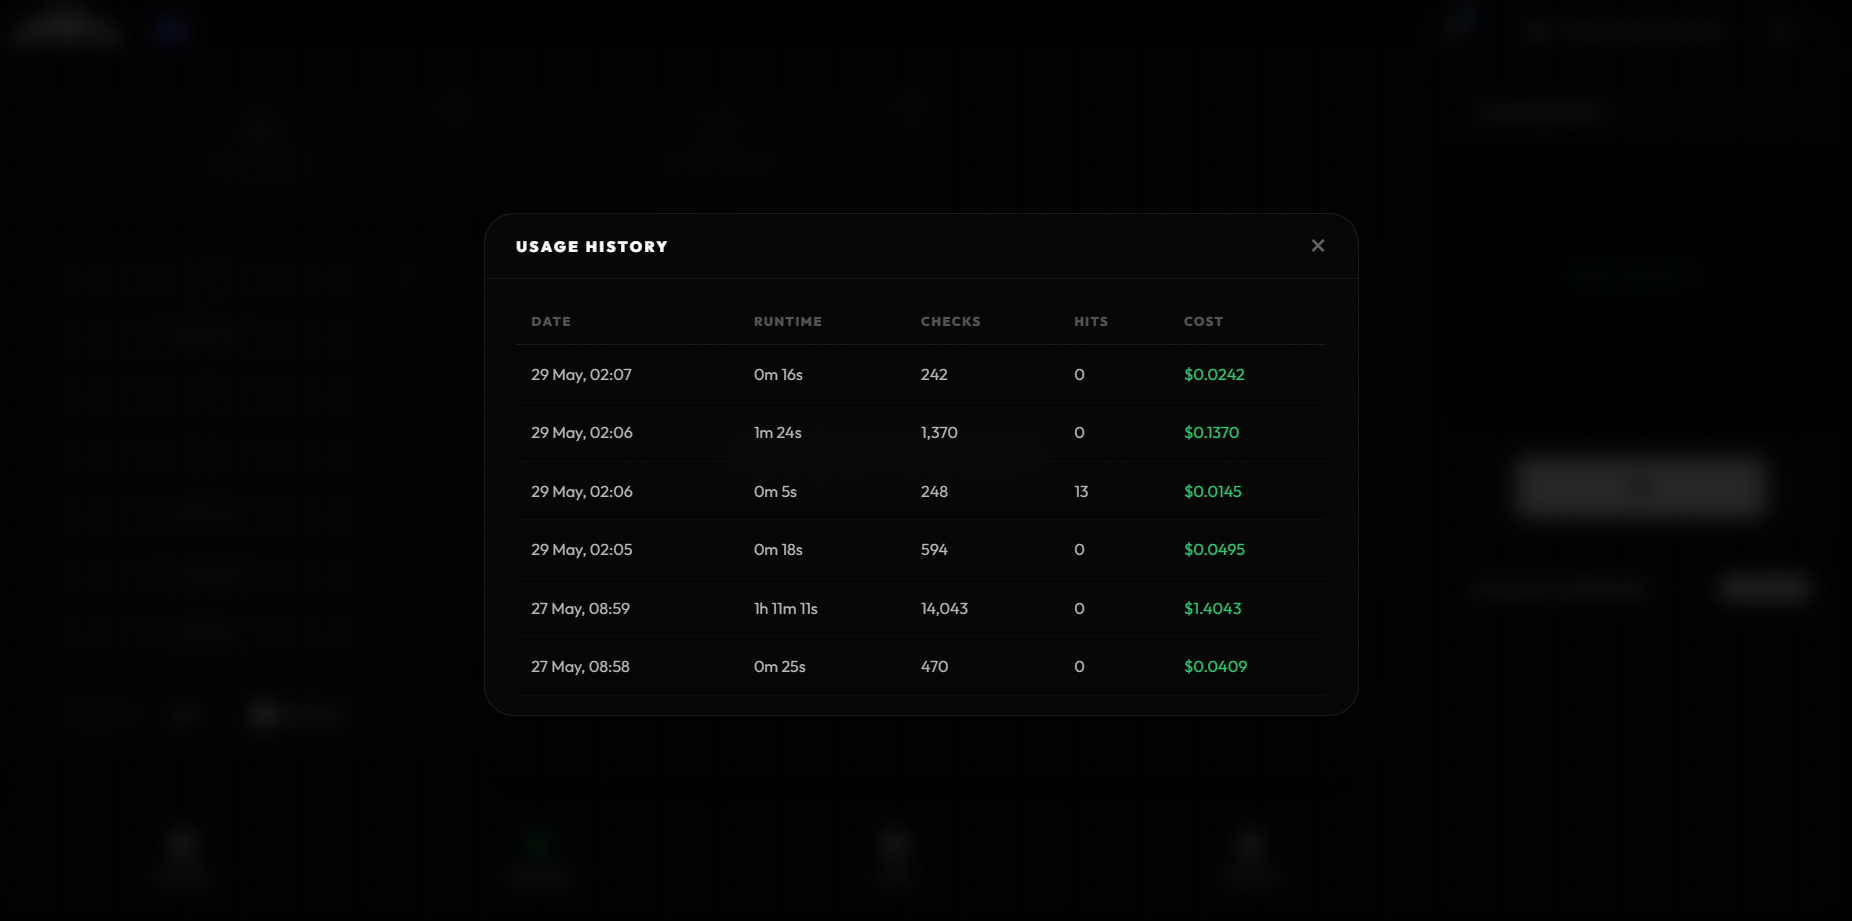
Task: Click the 0m 25s runtime value
Action: tap(780, 667)
